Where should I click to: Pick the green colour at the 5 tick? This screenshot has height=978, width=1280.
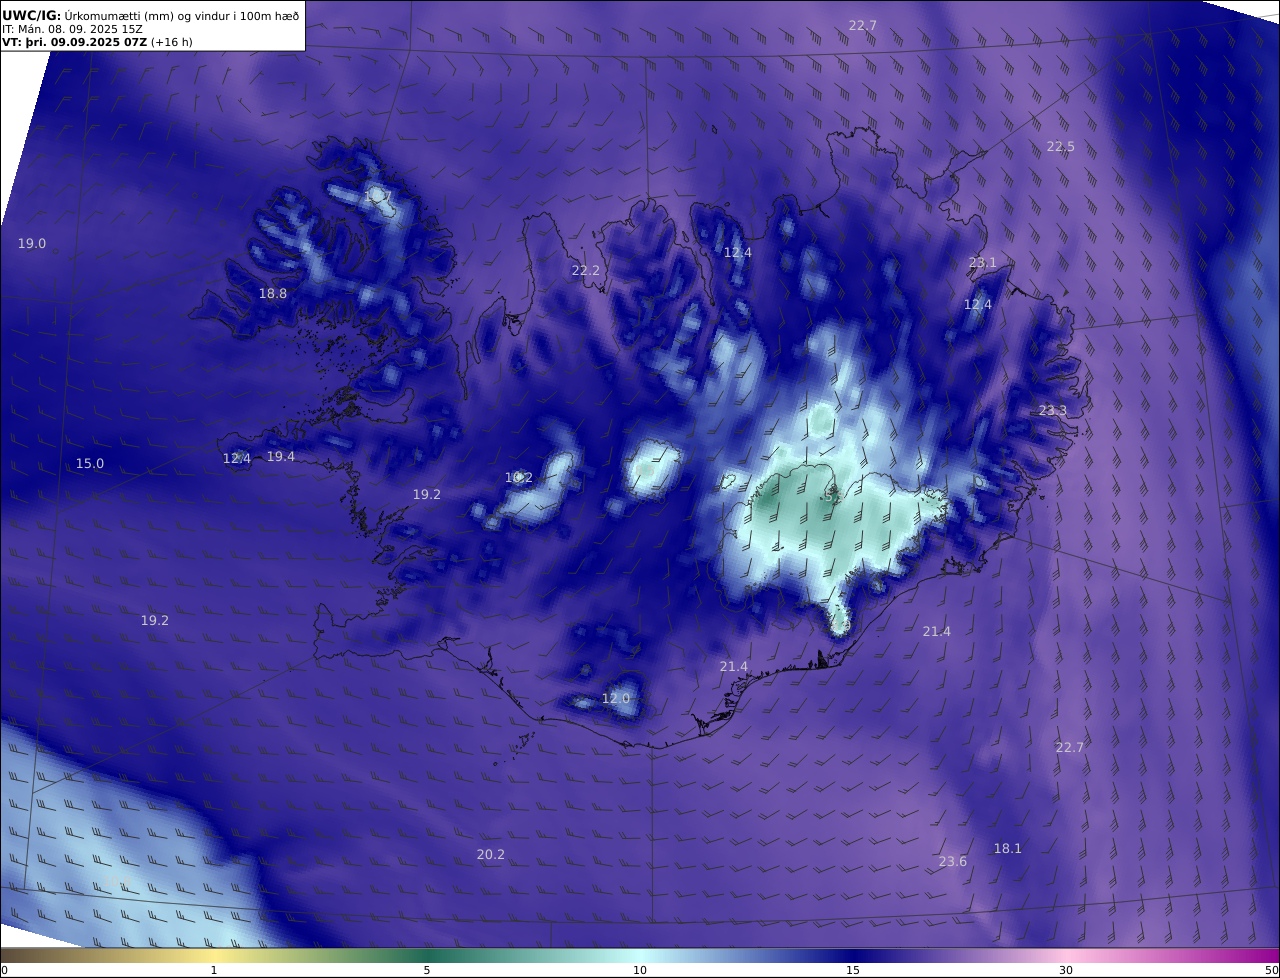tap(427, 956)
